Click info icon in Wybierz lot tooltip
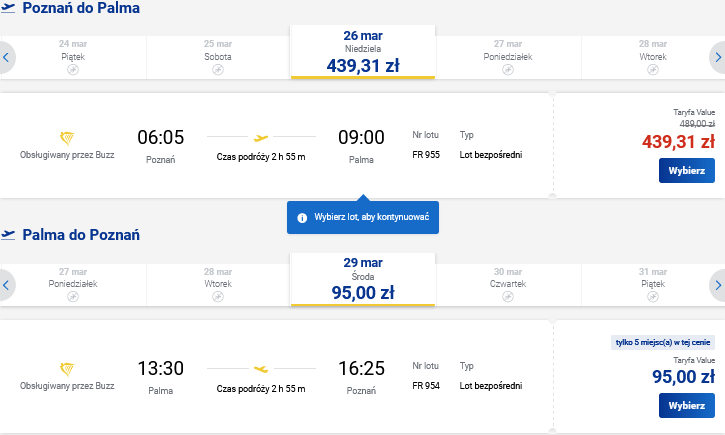The width and height of the screenshot is (725, 435). pyautogui.click(x=302, y=218)
